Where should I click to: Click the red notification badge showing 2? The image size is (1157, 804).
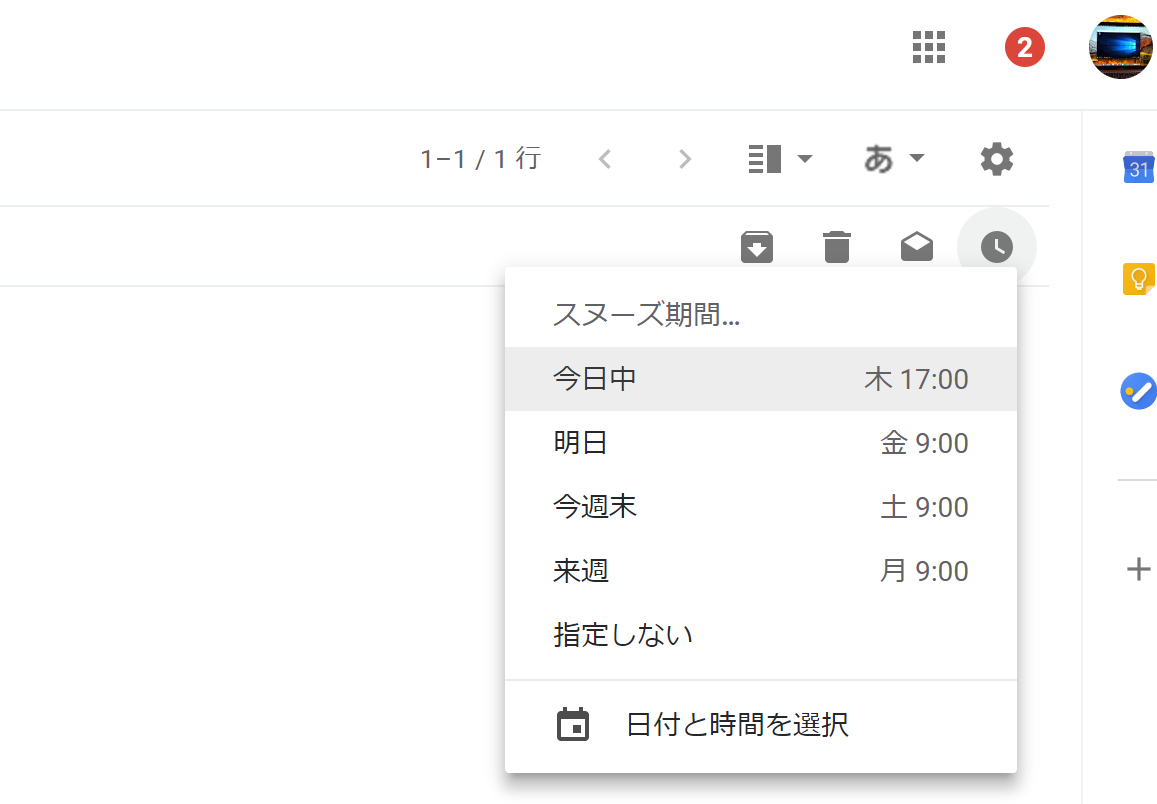pyautogui.click(x=1024, y=47)
